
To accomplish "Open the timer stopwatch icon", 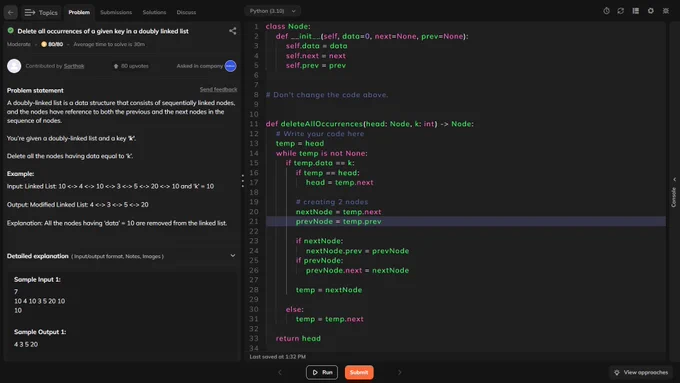I will point(606,11).
